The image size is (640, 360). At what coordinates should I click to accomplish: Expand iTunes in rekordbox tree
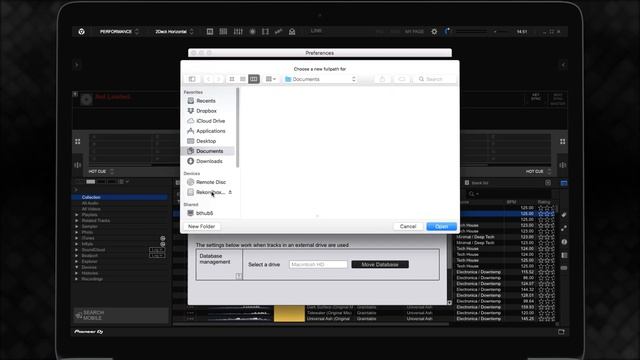[x=77, y=238]
